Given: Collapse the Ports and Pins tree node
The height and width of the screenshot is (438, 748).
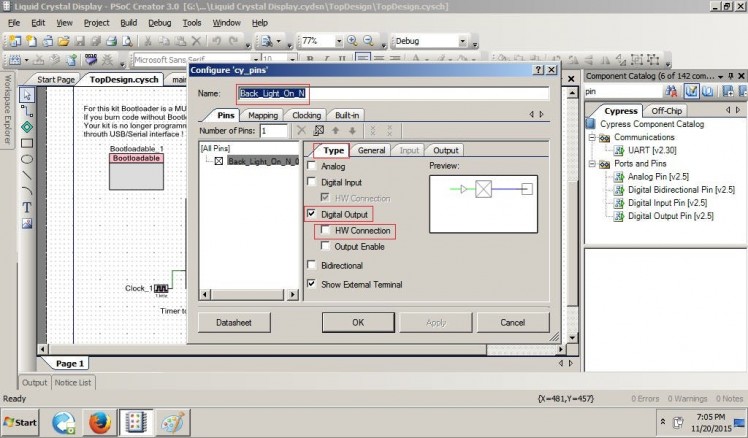Looking at the screenshot, I should click(592, 164).
